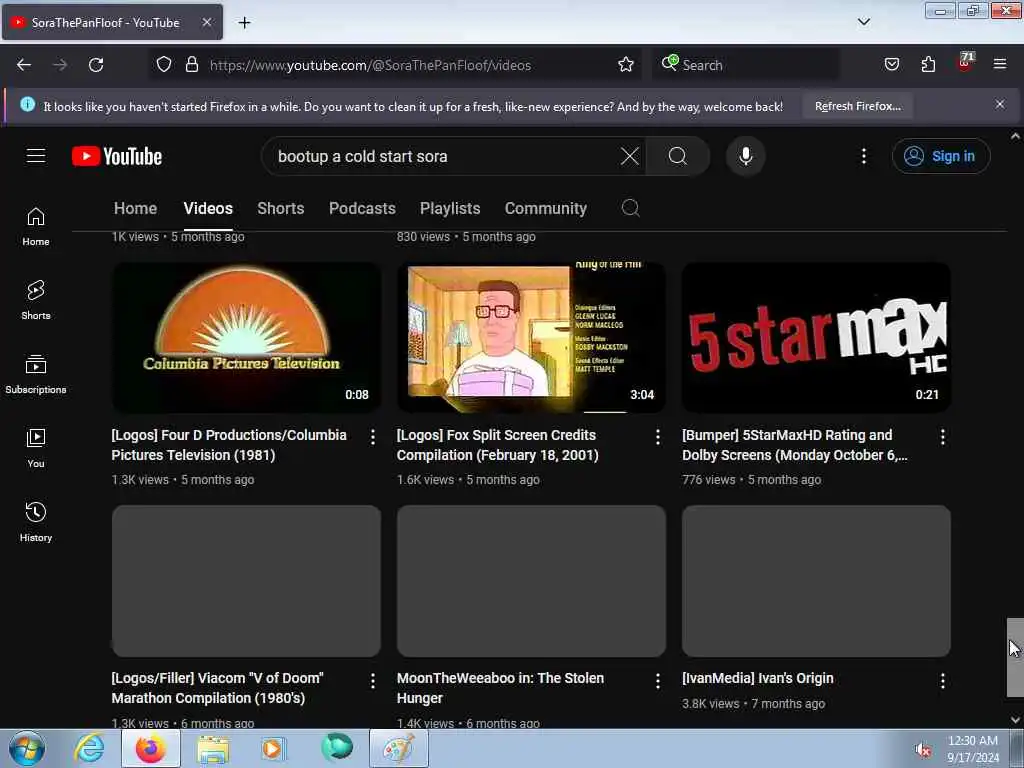Click the Sign in button
Screen dimensions: 1024x768
click(x=941, y=156)
